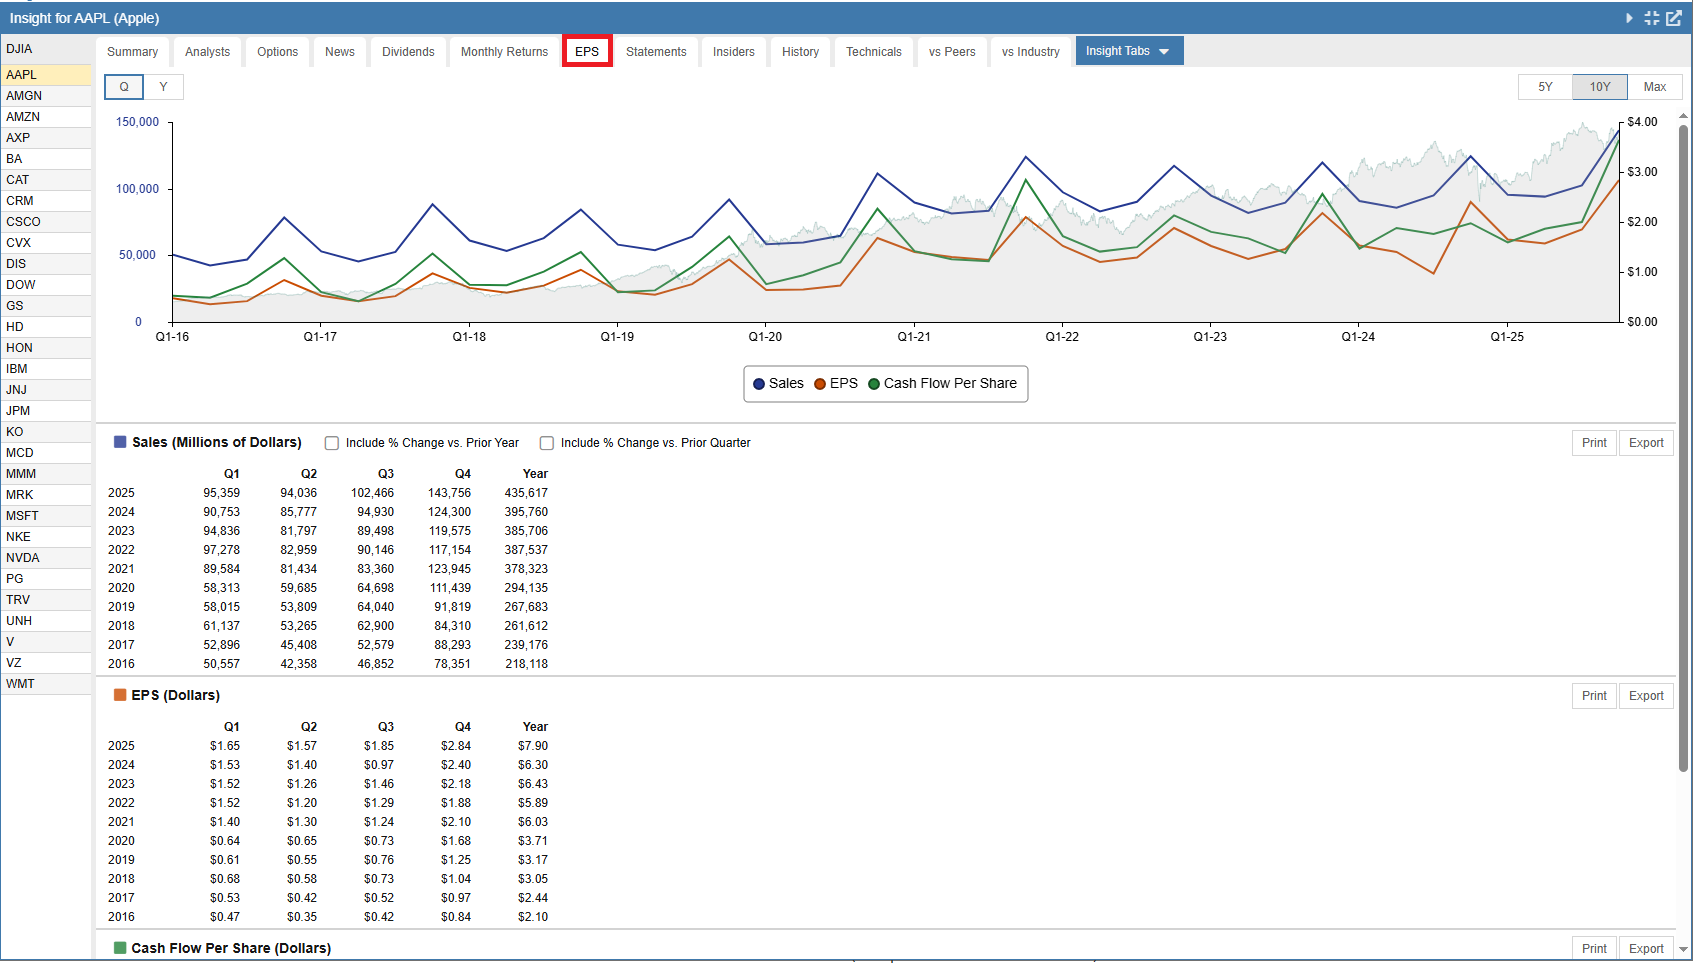Switch to the Summary tab

(132, 52)
